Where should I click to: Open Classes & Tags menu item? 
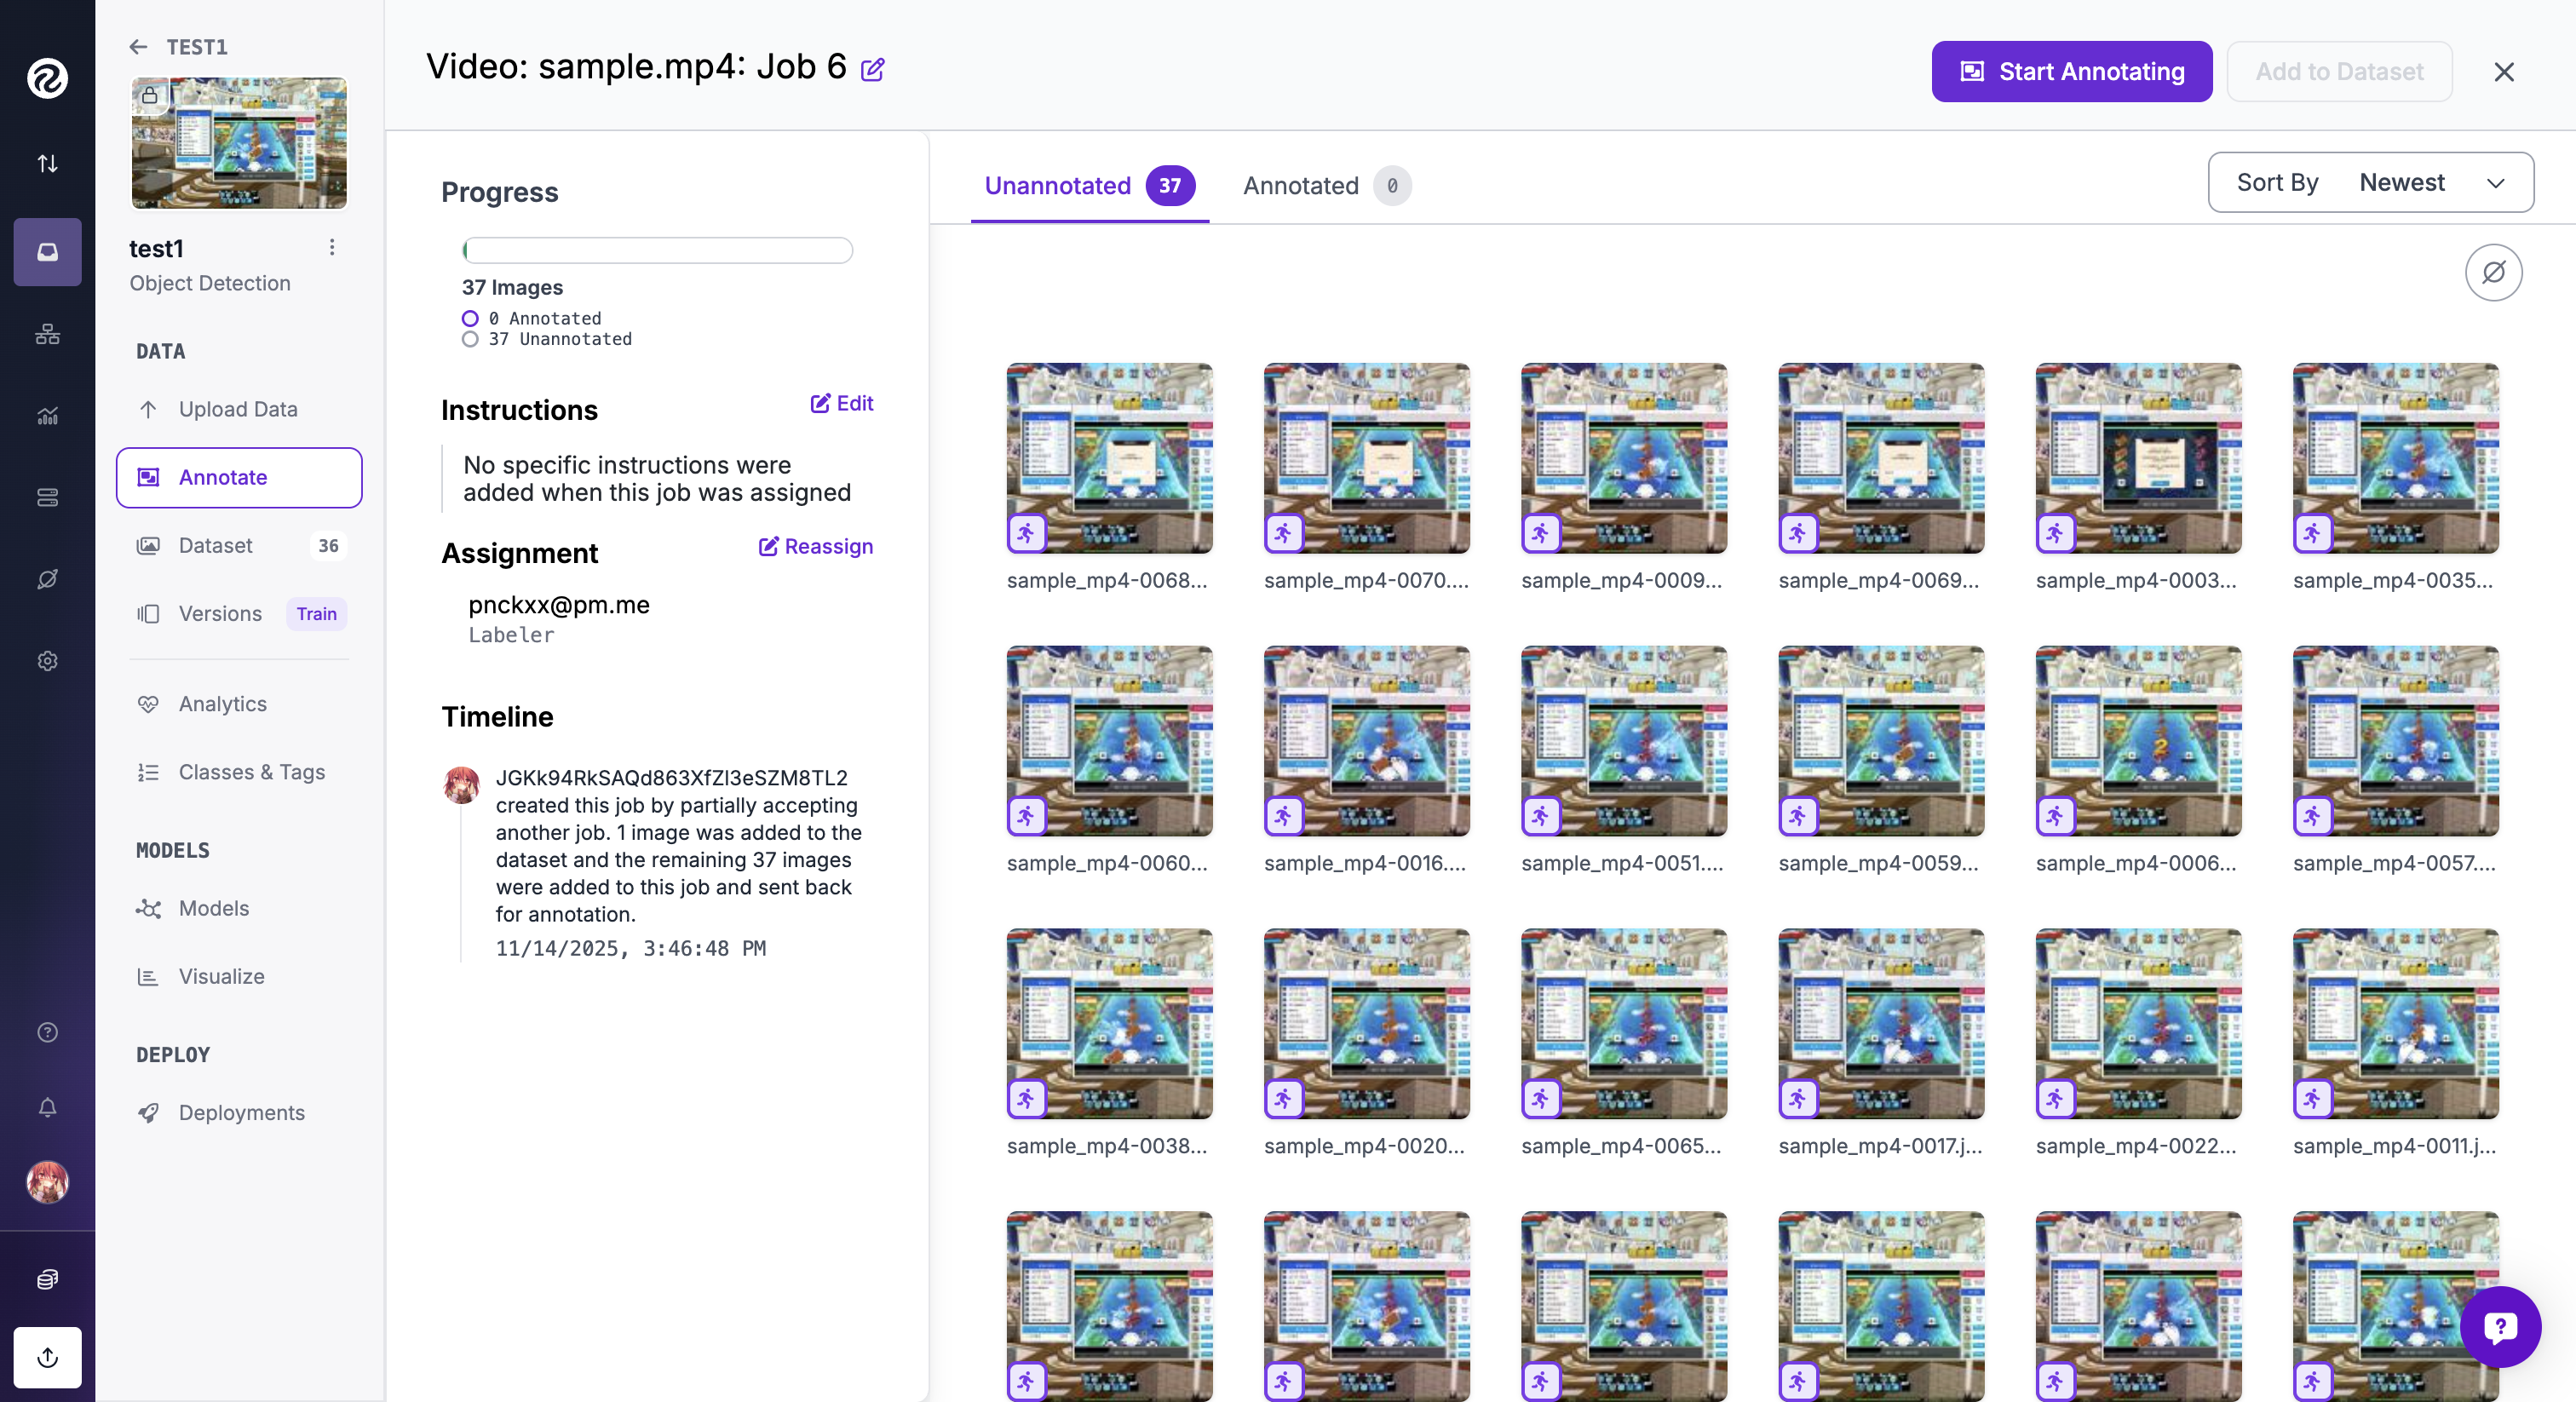[251, 772]
